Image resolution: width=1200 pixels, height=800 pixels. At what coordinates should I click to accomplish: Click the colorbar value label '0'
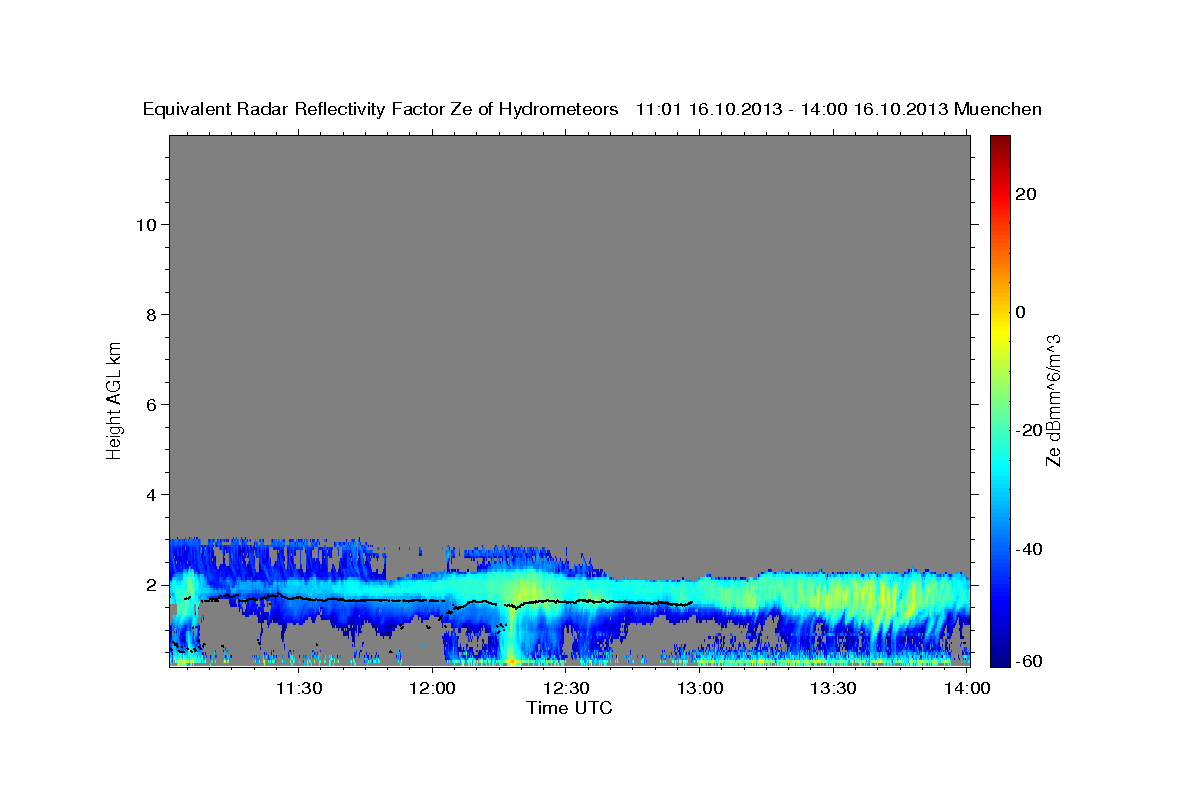(1021, 312)
